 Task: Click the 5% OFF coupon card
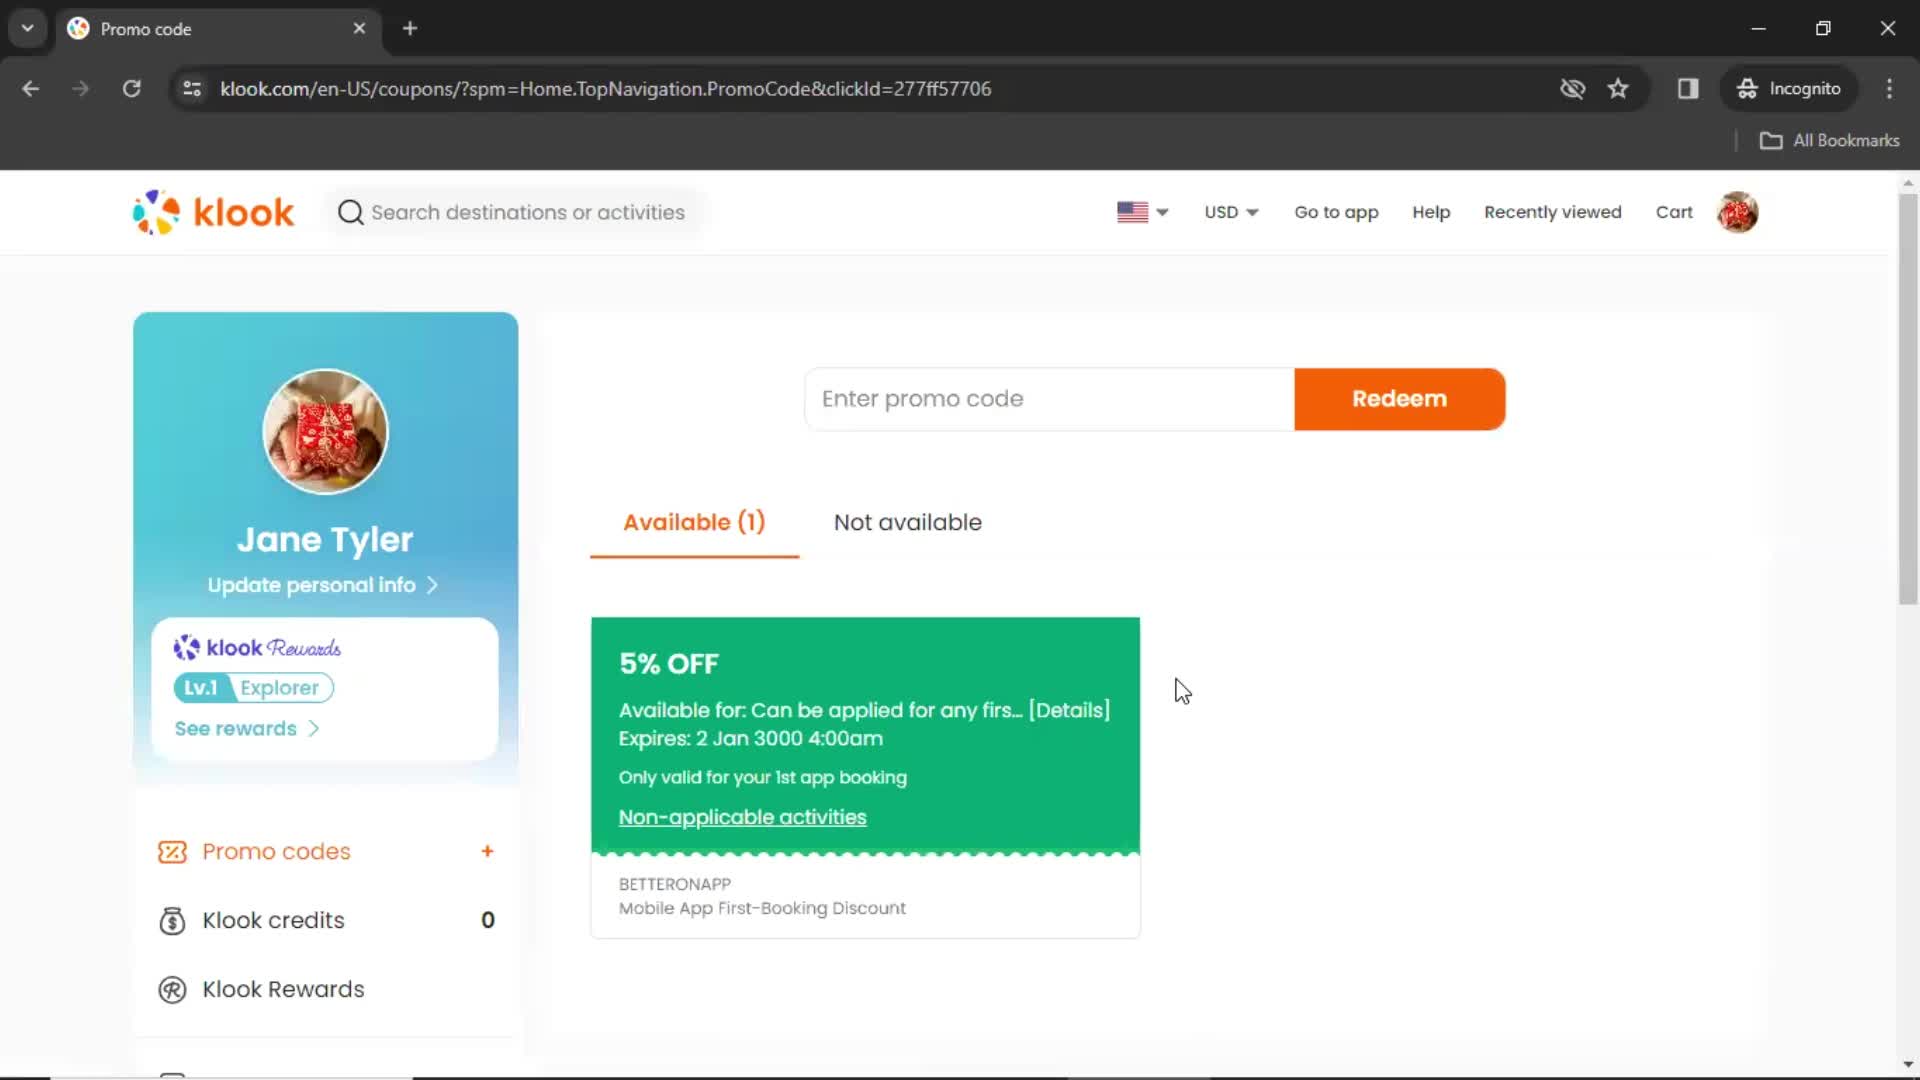865,777
